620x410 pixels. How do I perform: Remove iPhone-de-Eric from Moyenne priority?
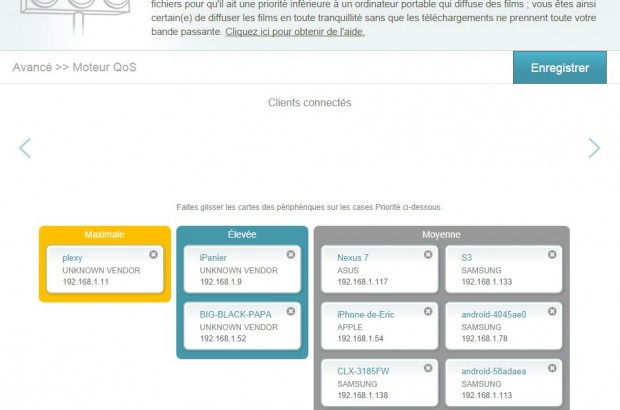428,311
